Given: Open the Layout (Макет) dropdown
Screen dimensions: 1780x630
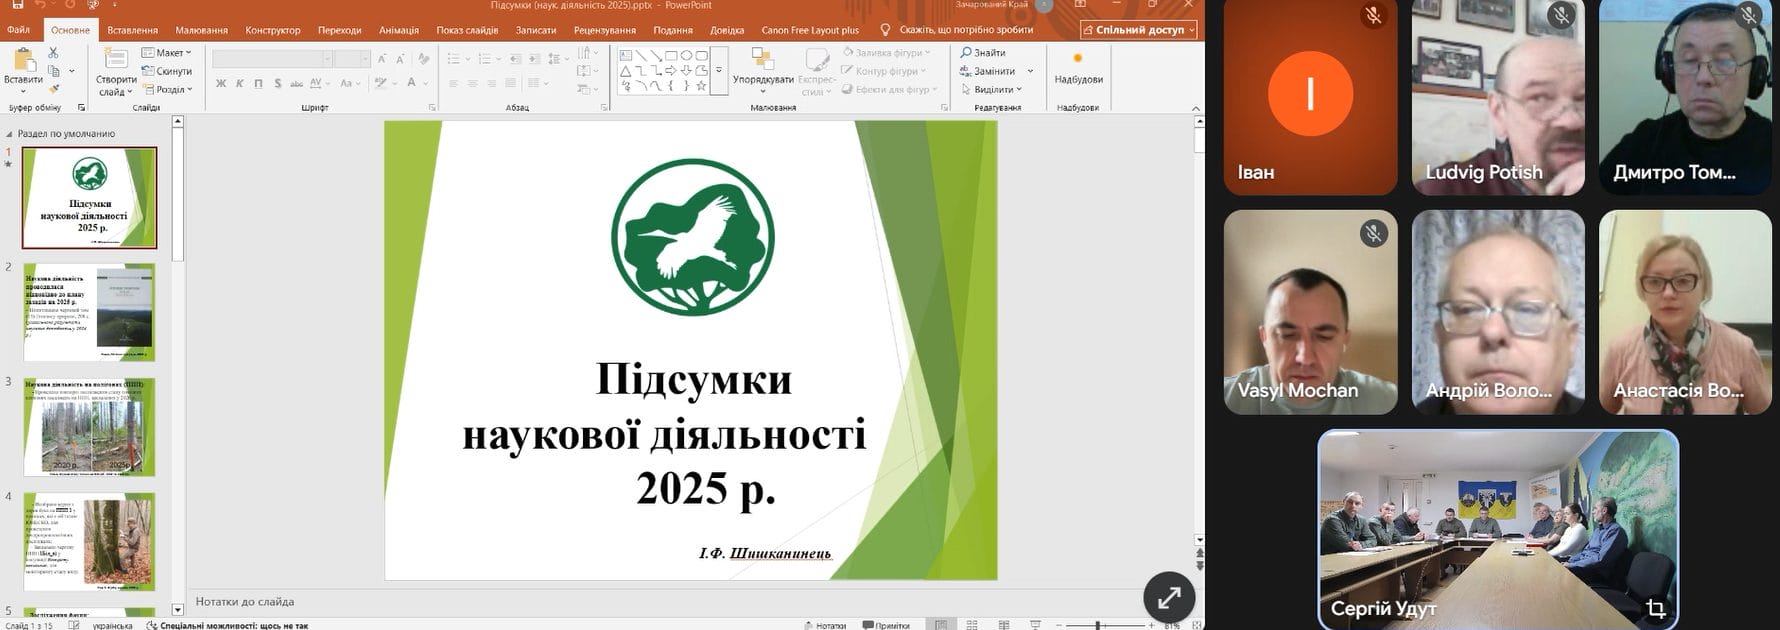Looking at the screenshot, I should click(x=166, y=53).
